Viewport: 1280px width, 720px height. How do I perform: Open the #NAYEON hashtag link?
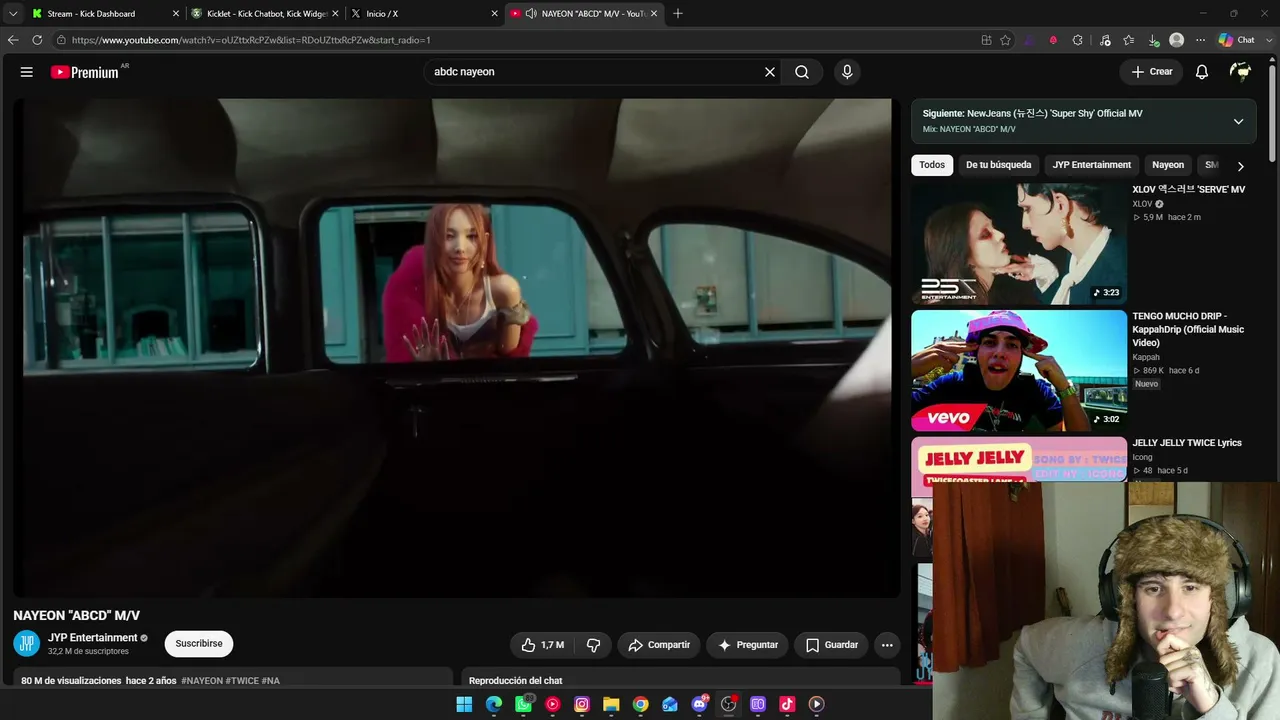coord(202,681)
